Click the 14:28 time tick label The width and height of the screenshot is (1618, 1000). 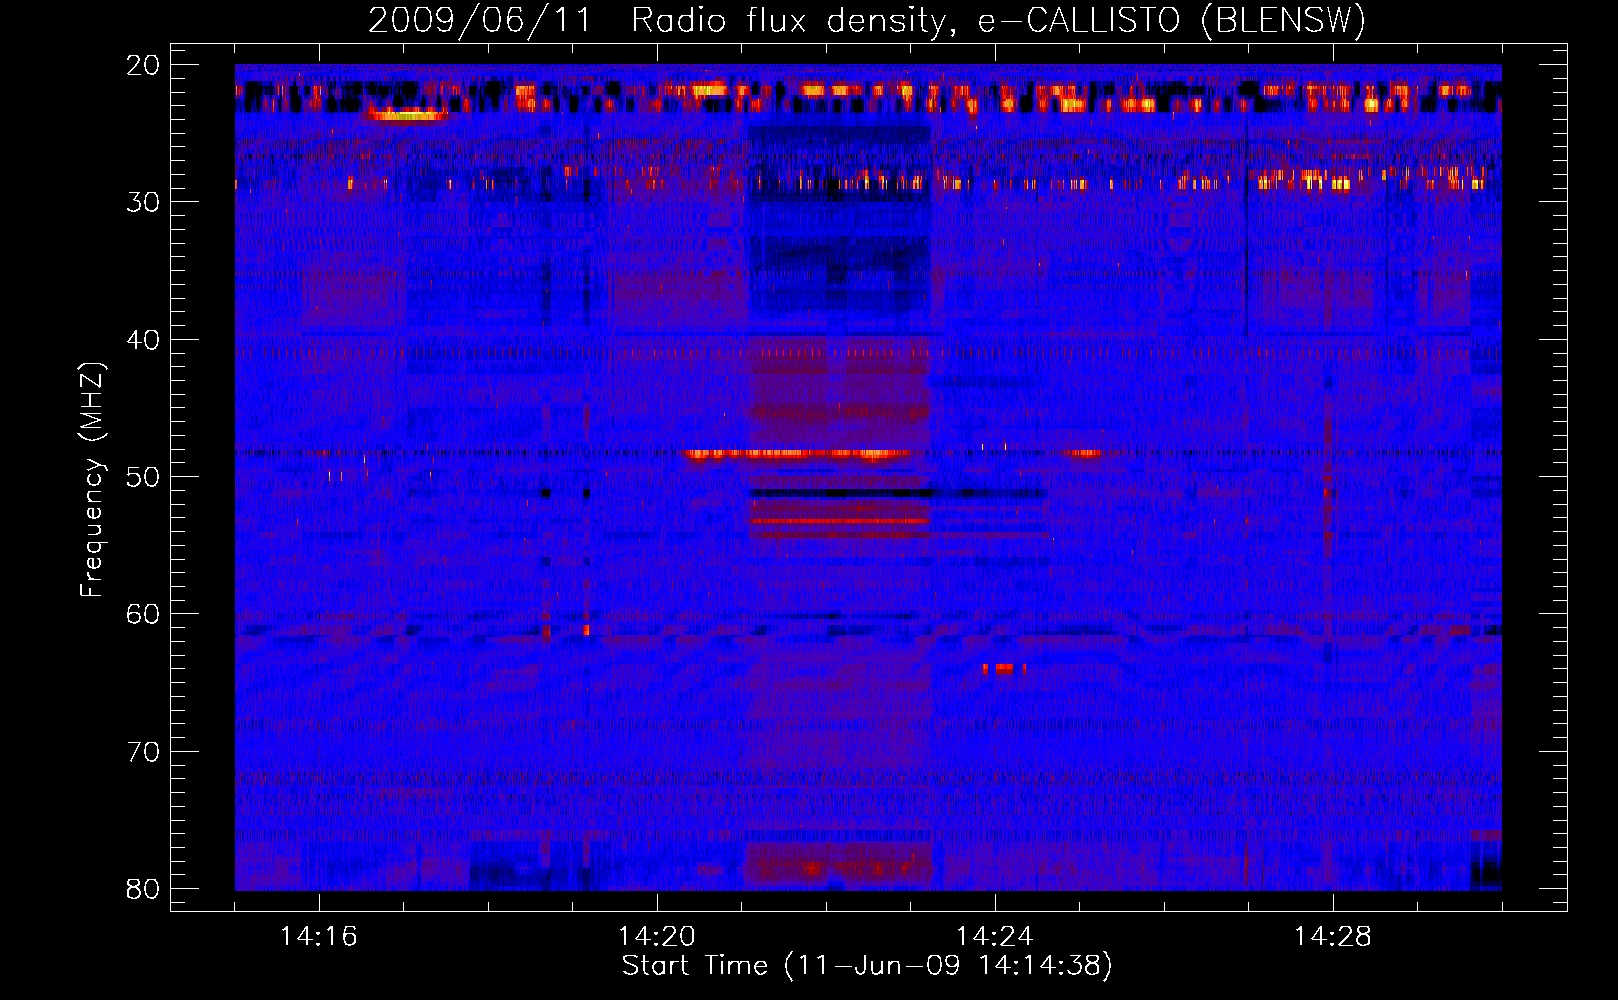(x=1333, y=937)
